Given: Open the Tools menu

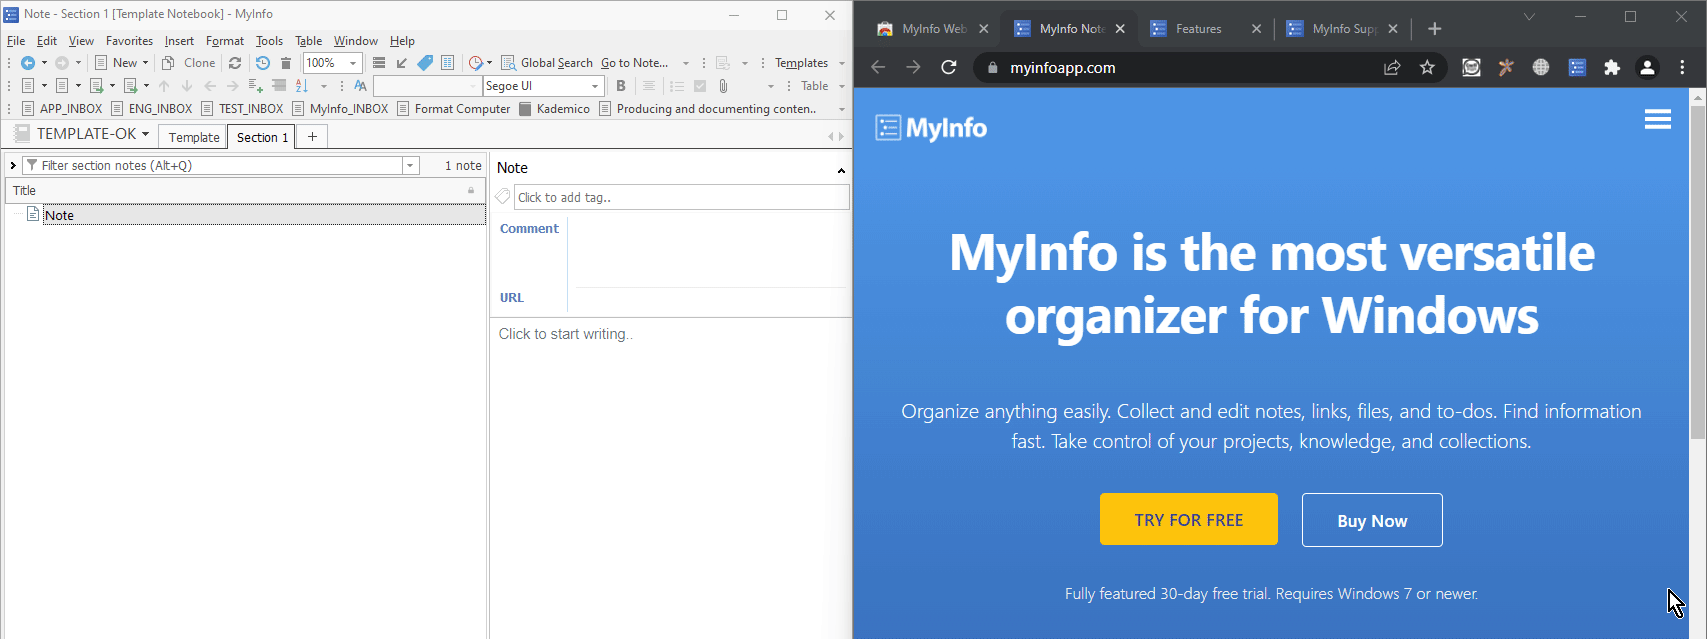Looking at the screenshot, I should click(x=269, y=41).
